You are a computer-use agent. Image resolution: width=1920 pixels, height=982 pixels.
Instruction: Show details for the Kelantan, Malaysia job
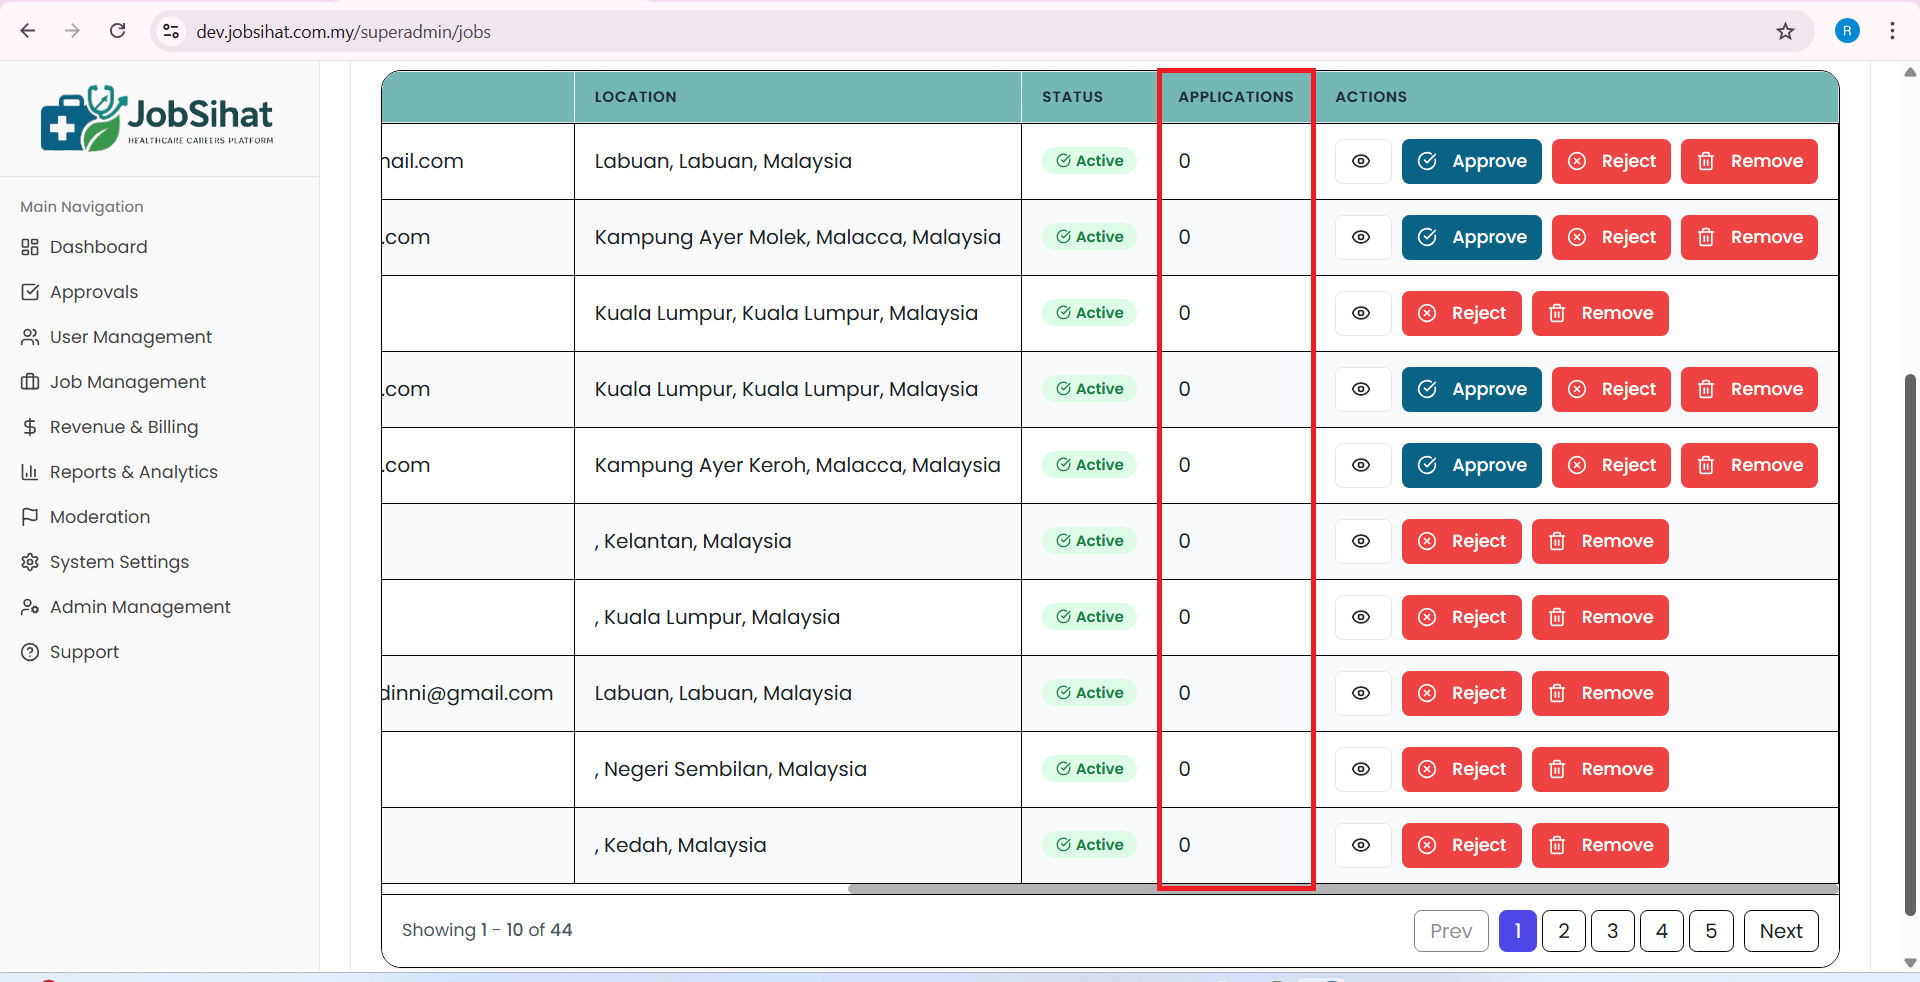coord(1361,541)
